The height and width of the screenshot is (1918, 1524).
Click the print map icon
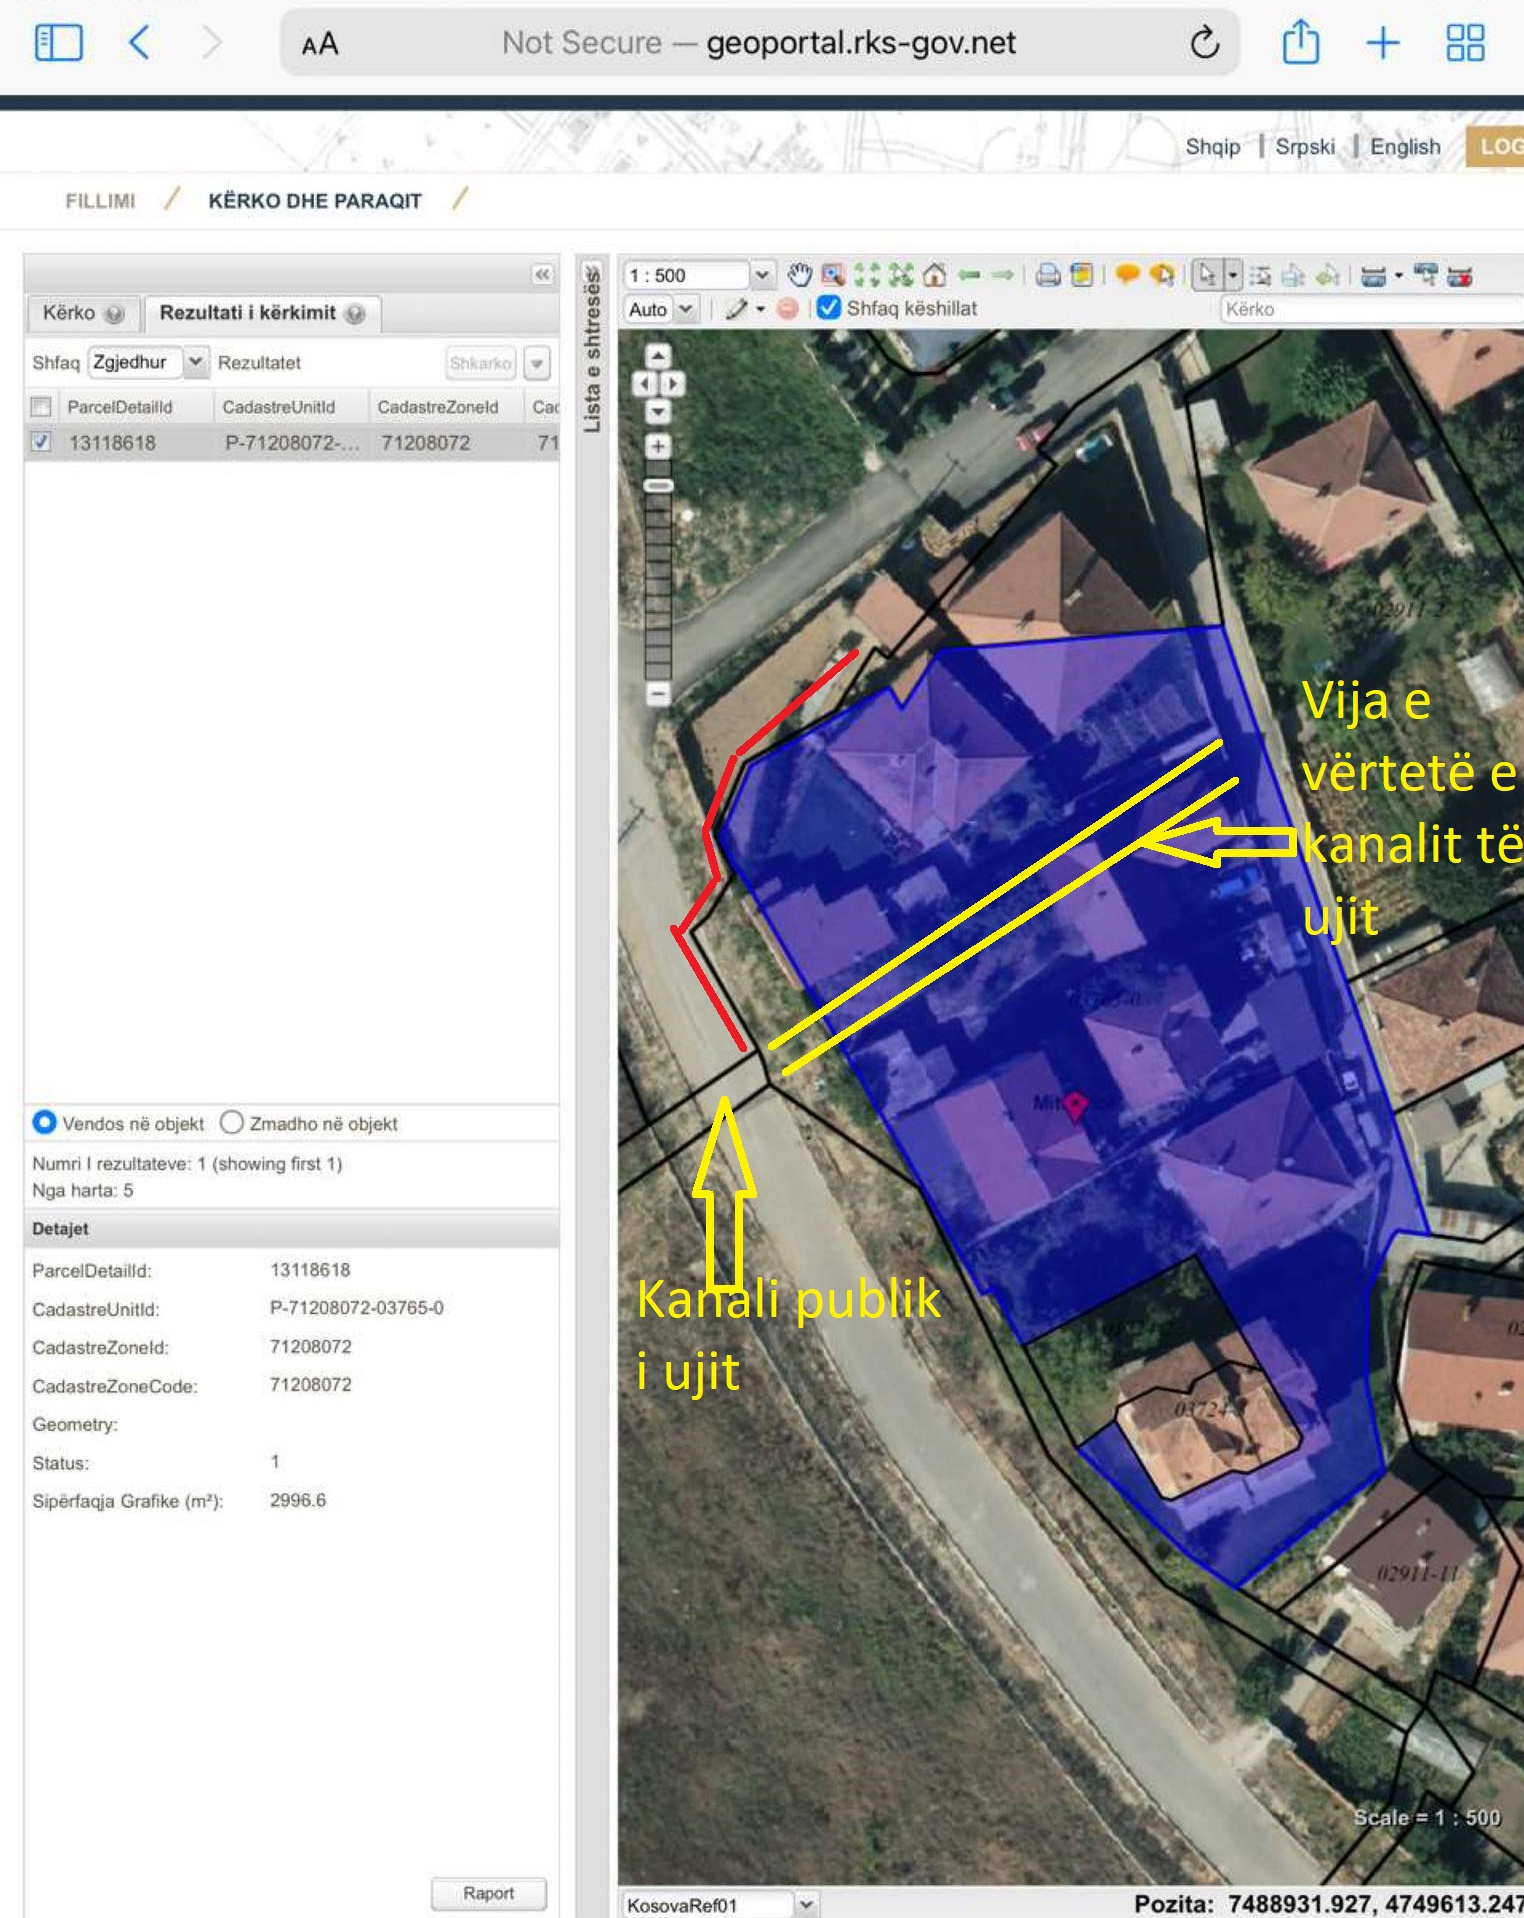(1048, 275)
